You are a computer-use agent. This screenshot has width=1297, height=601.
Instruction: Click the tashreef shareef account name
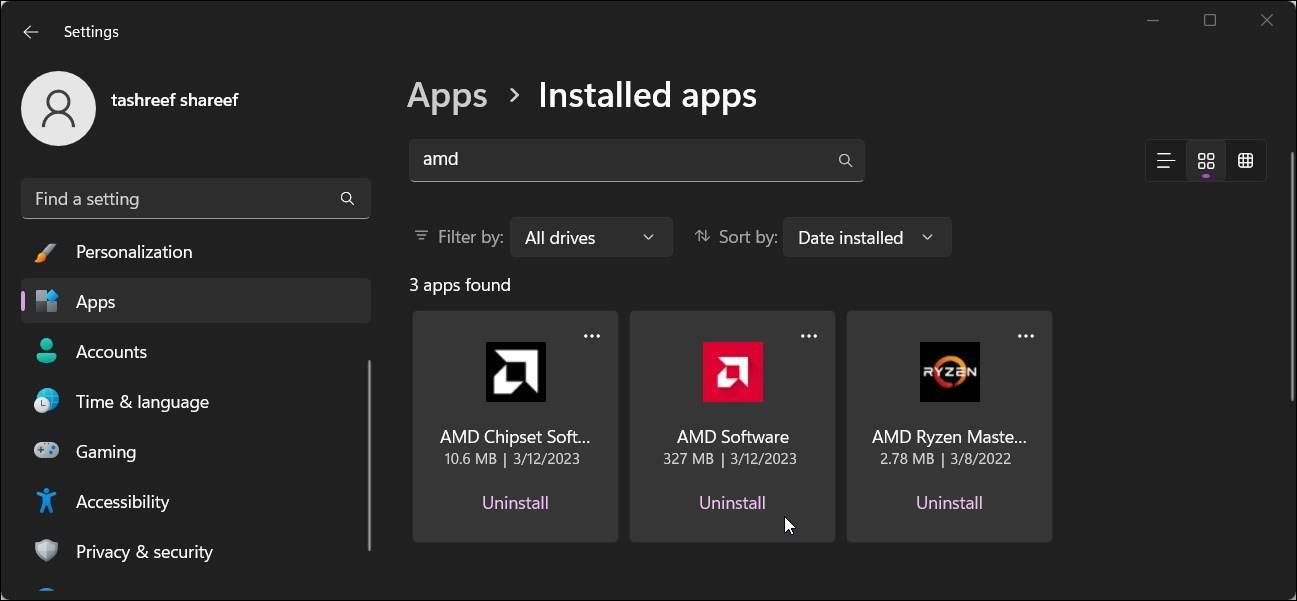pyautogui.click(x=175, y=100)
